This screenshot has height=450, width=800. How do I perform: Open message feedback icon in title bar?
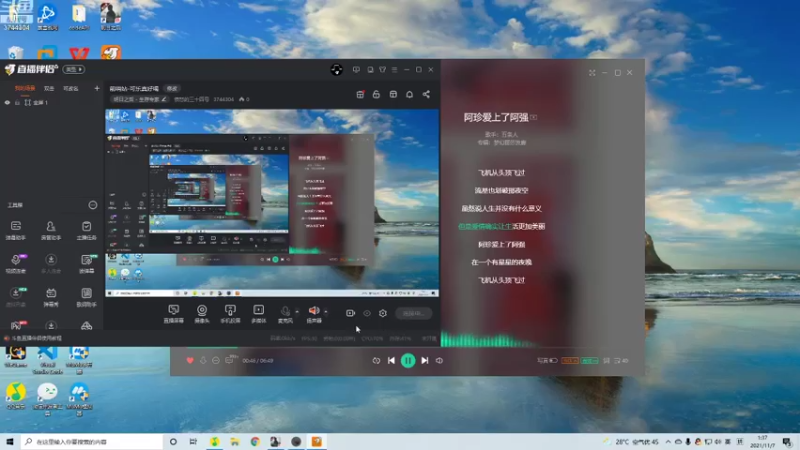tap(356, 69)
